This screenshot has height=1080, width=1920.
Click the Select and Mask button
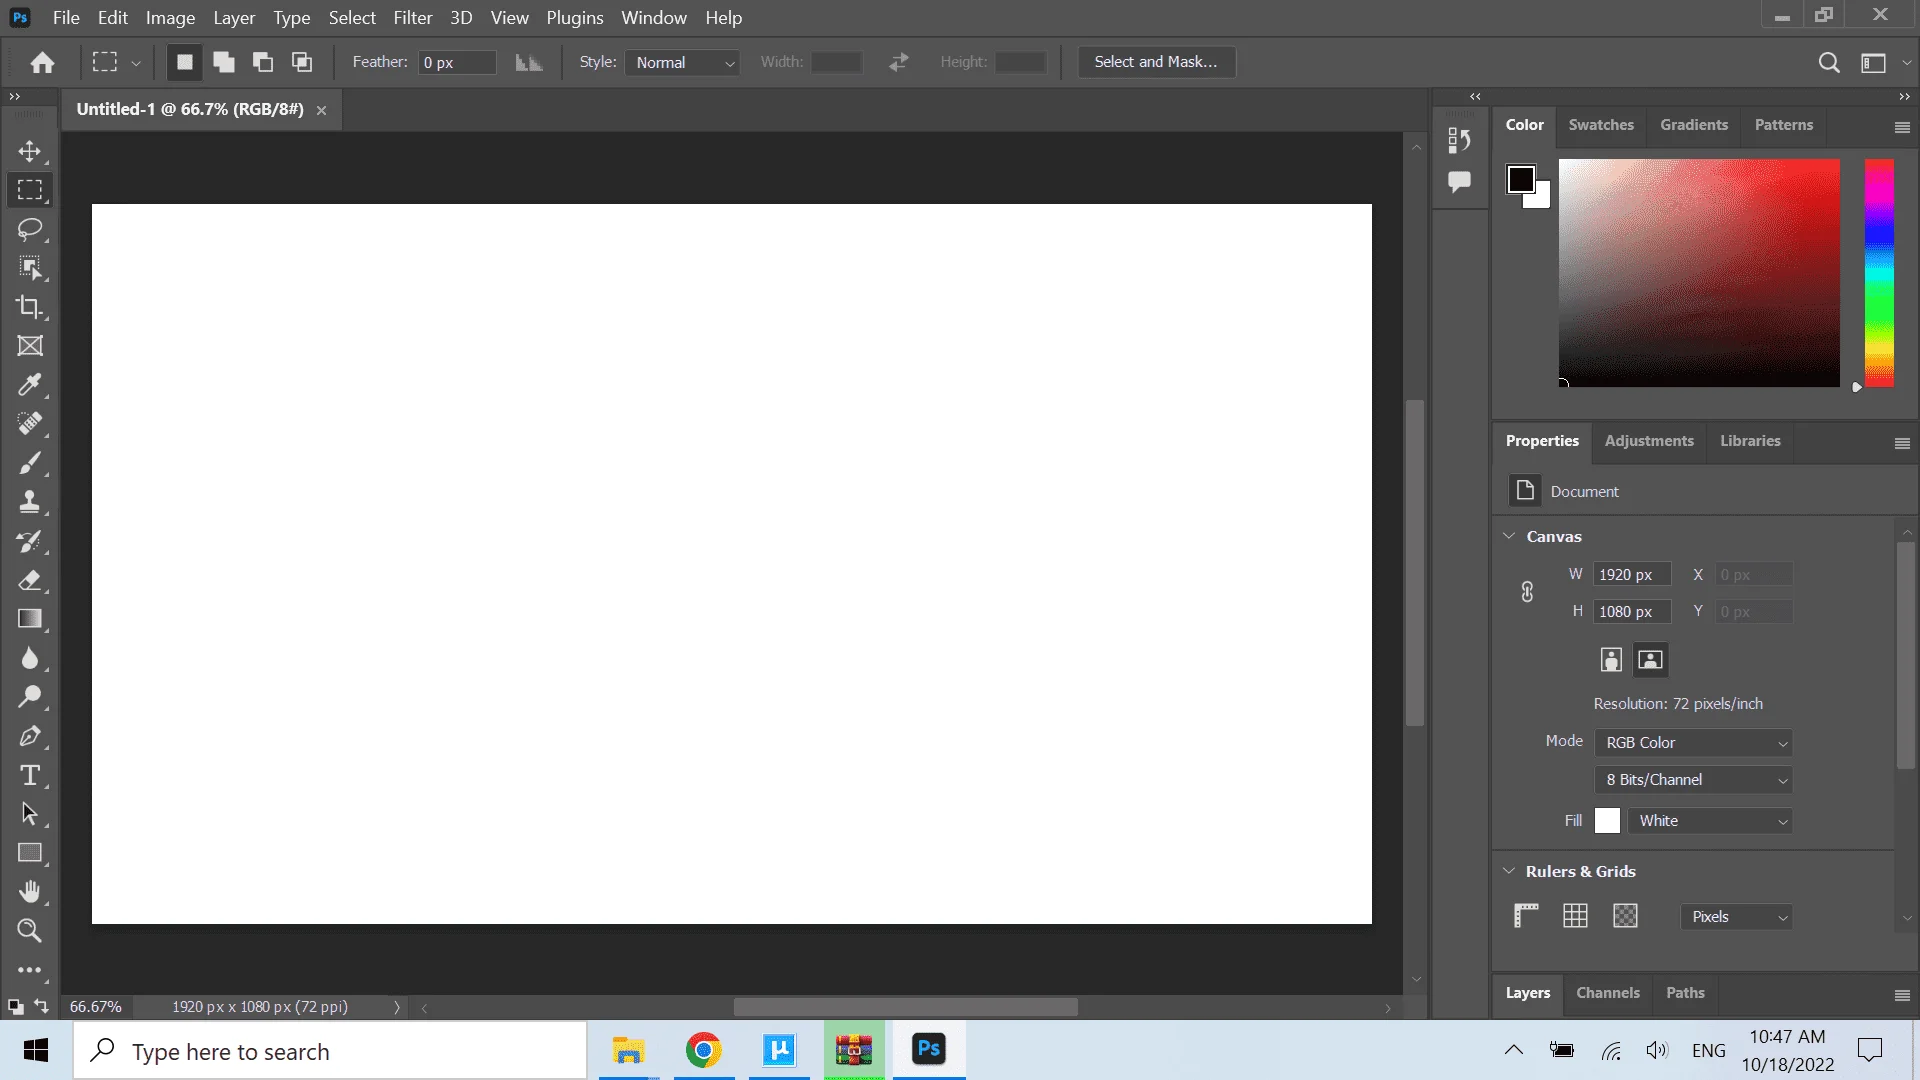point(1156,62)
